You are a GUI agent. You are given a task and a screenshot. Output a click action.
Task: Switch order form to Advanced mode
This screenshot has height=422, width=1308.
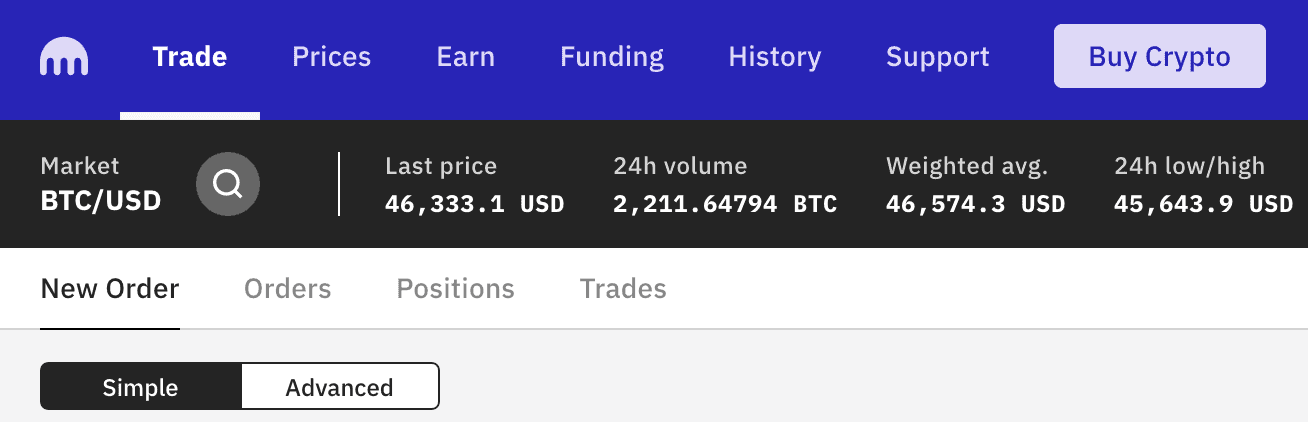(x=339, y=387)
